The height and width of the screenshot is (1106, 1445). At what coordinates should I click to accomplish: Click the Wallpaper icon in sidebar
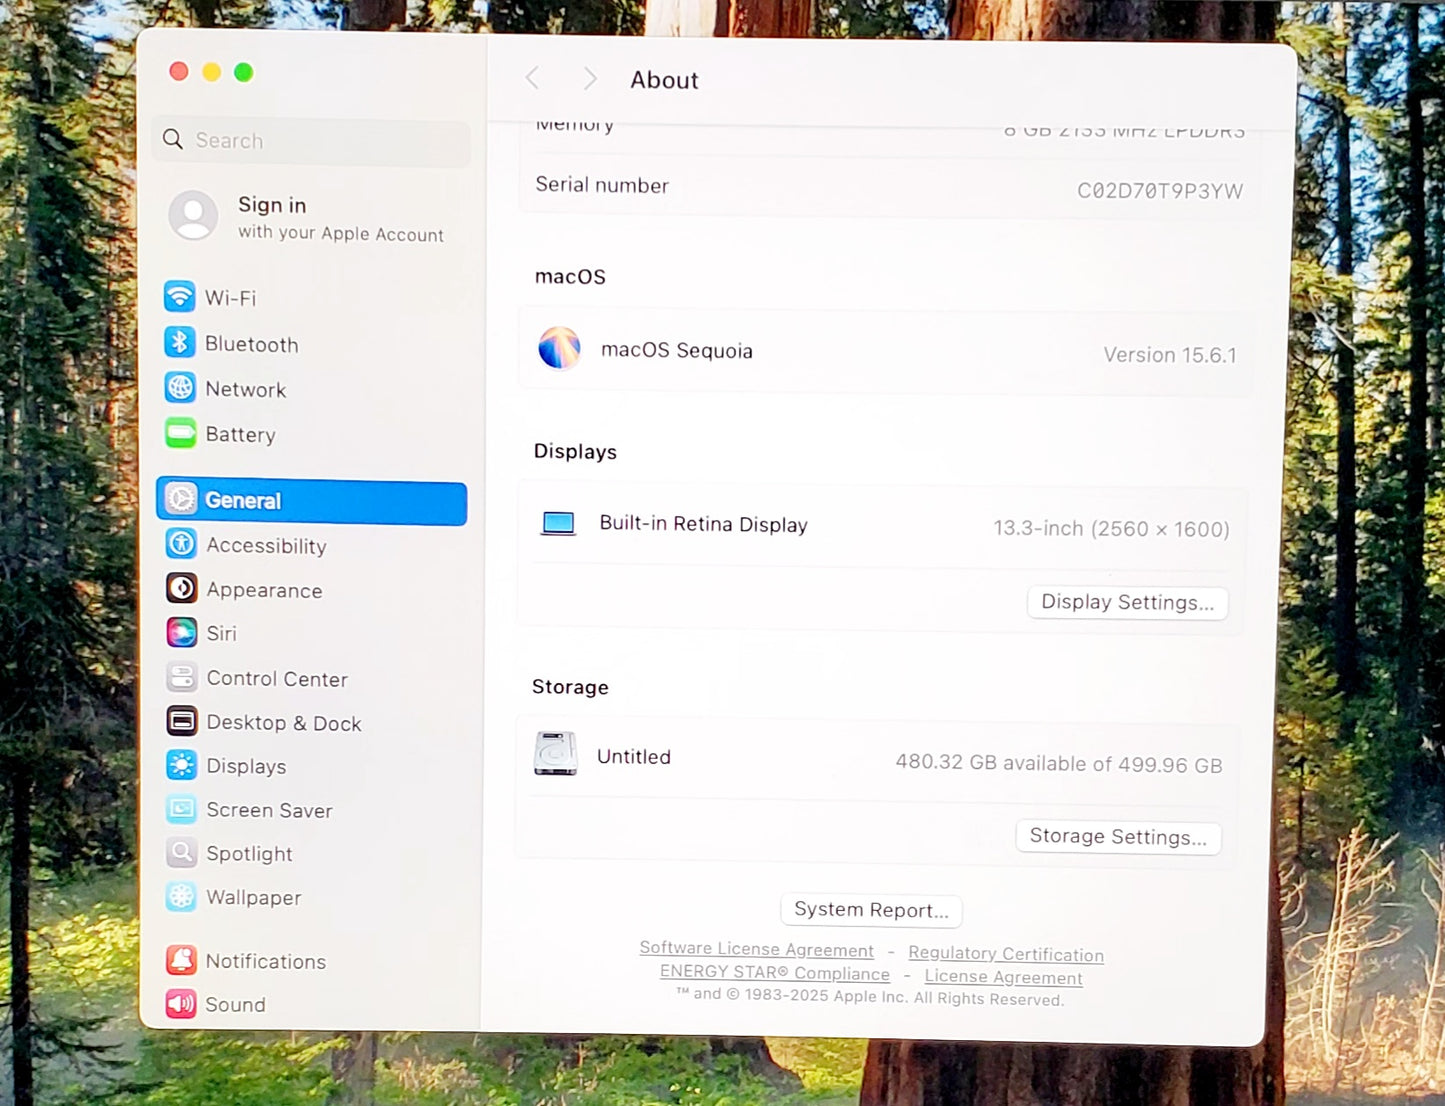(181, 897)
